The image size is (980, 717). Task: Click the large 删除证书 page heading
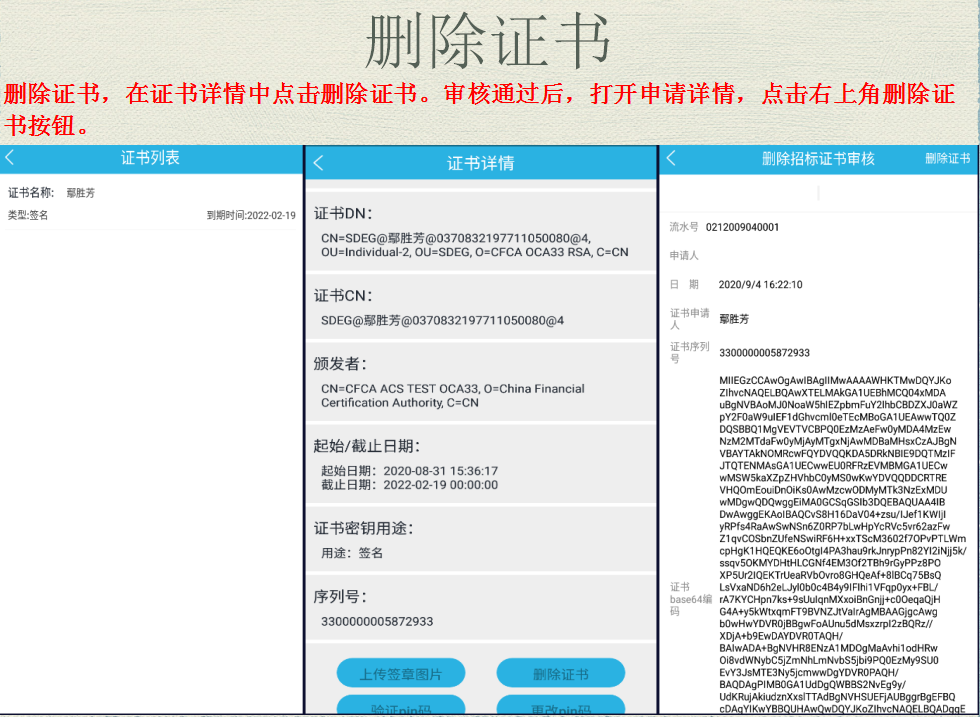(488, 40)
